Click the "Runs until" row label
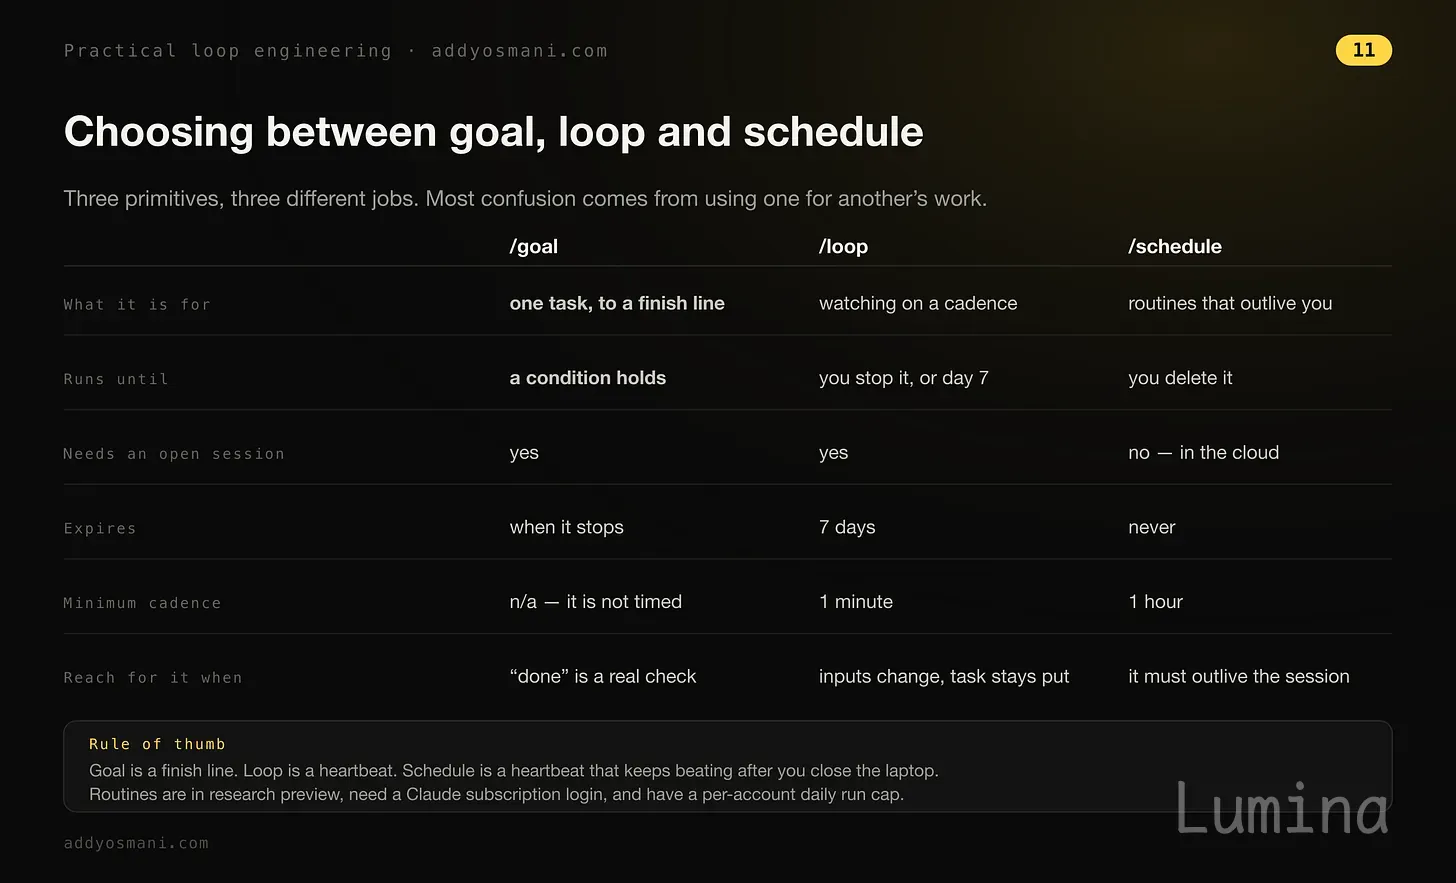 [116, 379]
